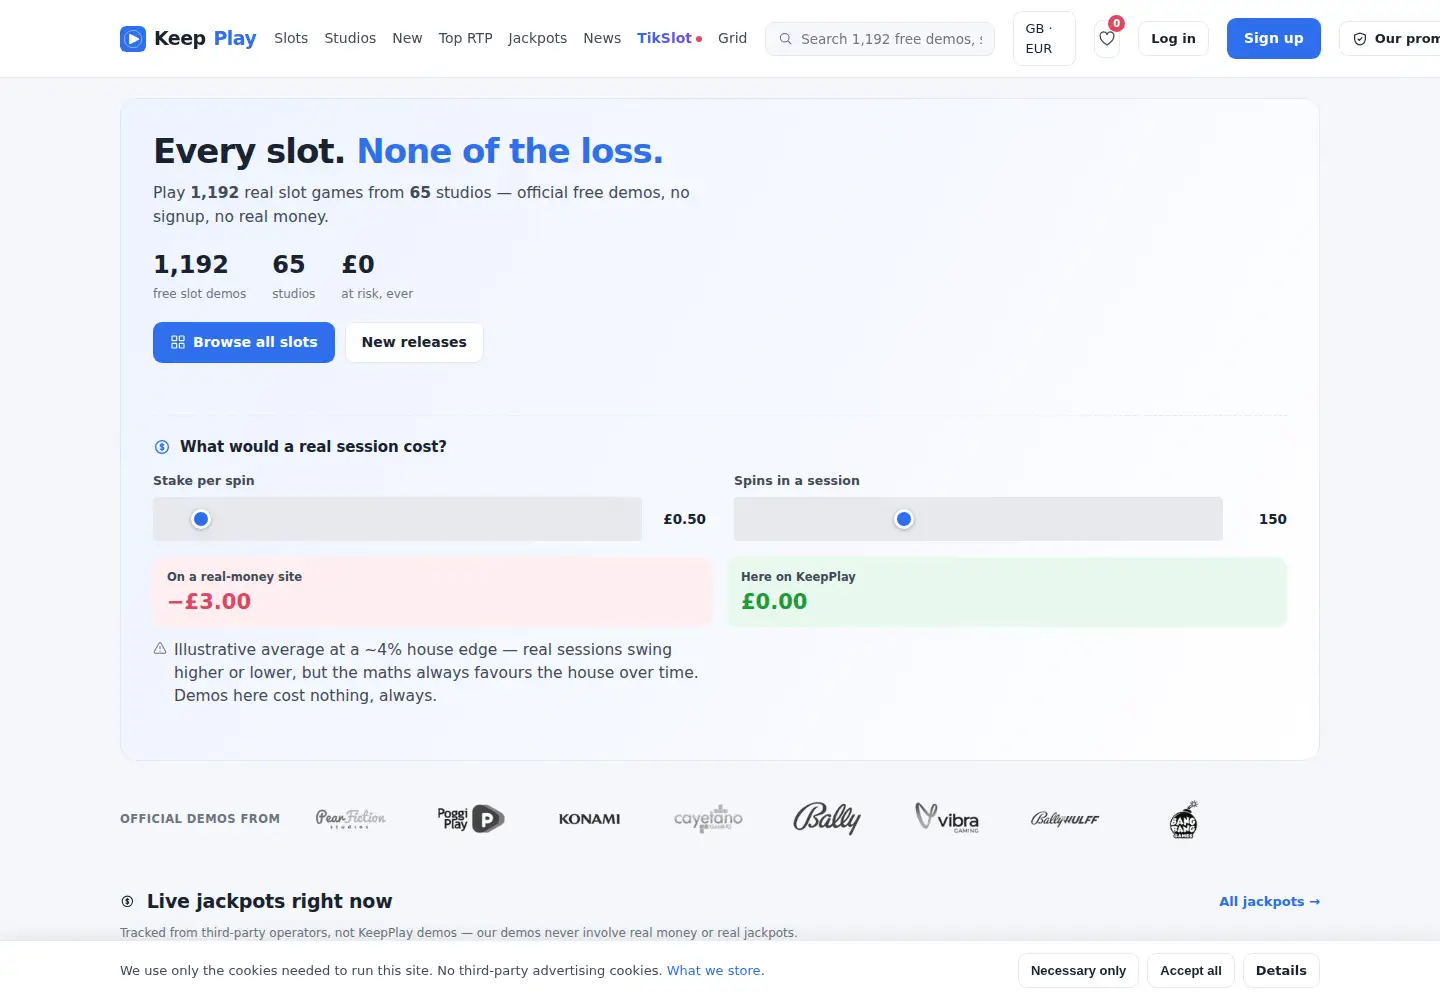The height and width of the screenshot is (1000, 1440).
Task: Focus the Search free demos field
Action: pos(880,39)
